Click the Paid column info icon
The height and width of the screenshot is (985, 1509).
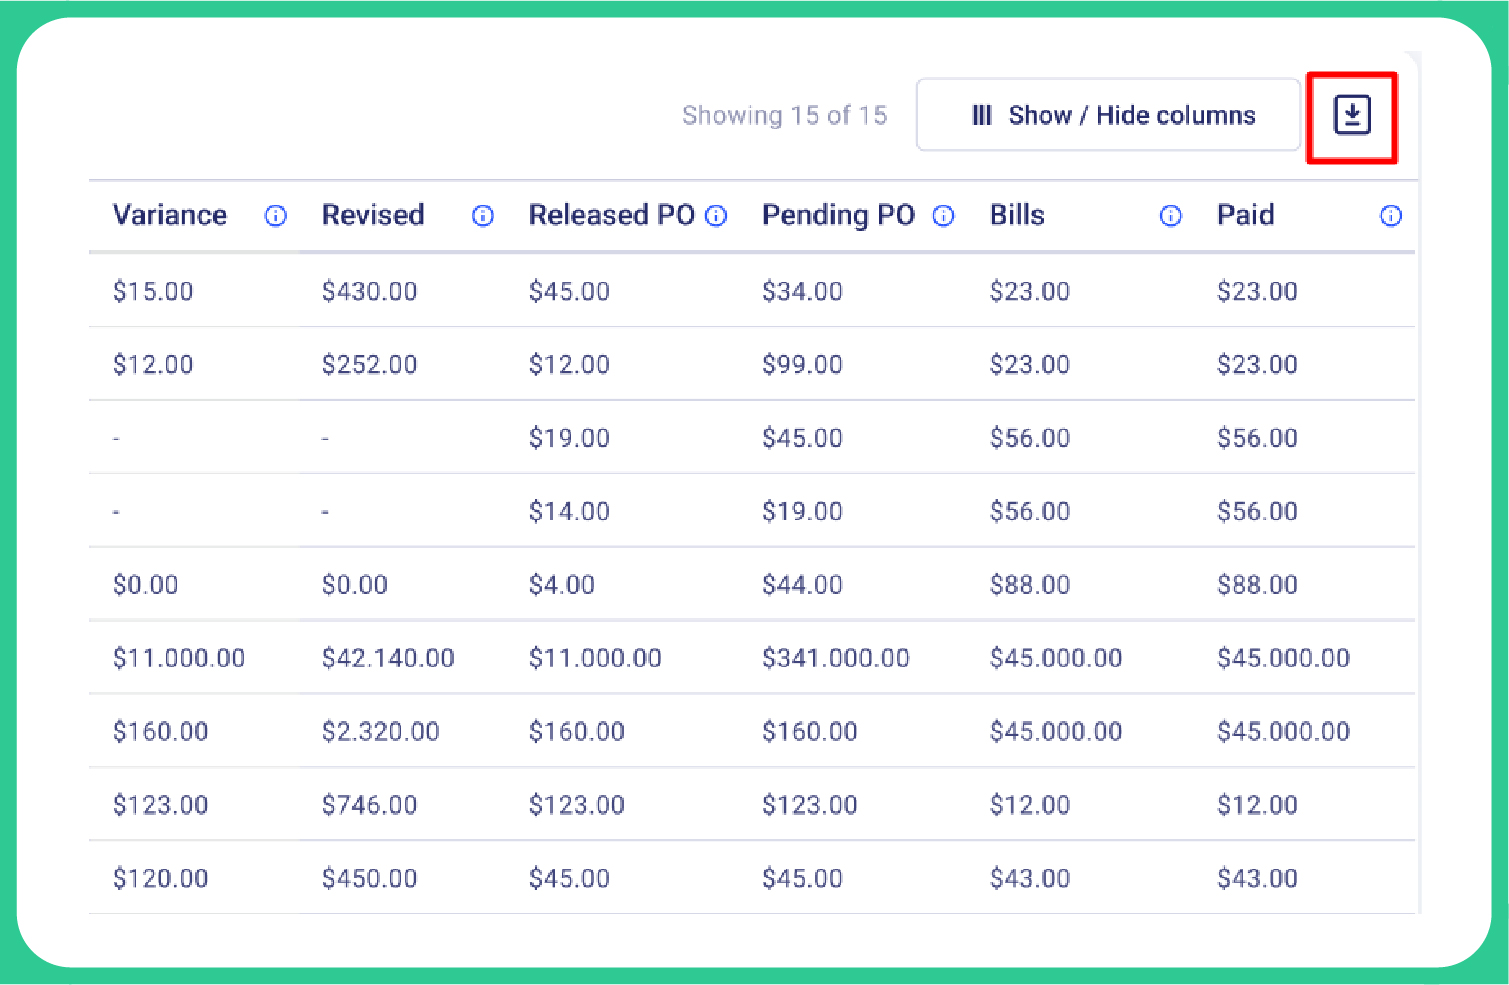(x=1391, y=216)
